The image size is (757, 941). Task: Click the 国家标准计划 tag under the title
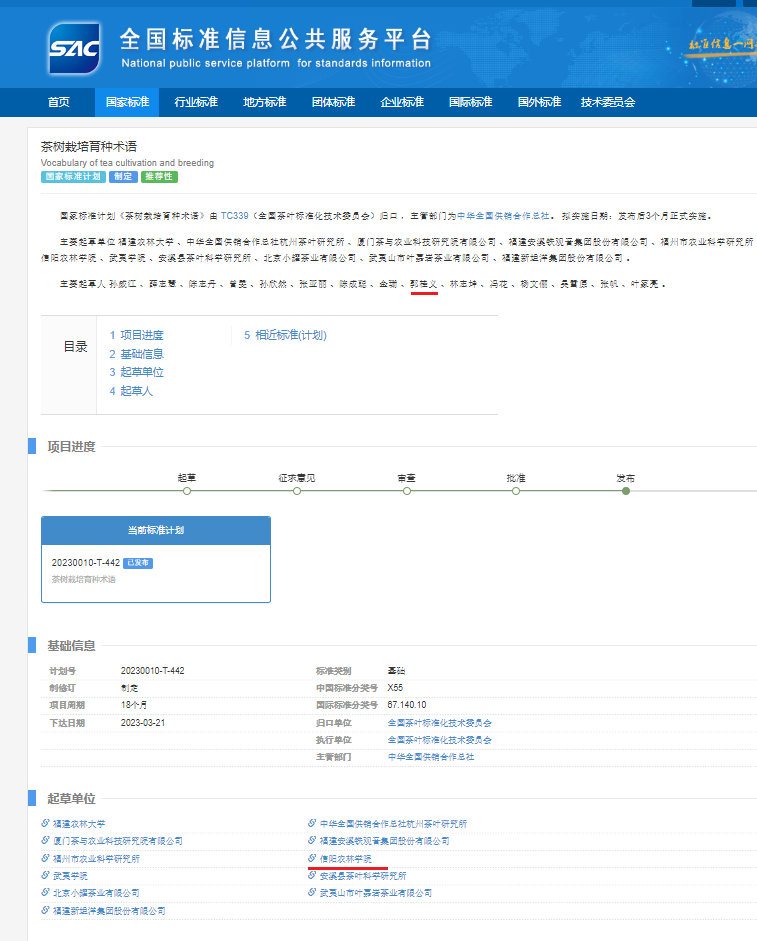click(x=72, y=177)
